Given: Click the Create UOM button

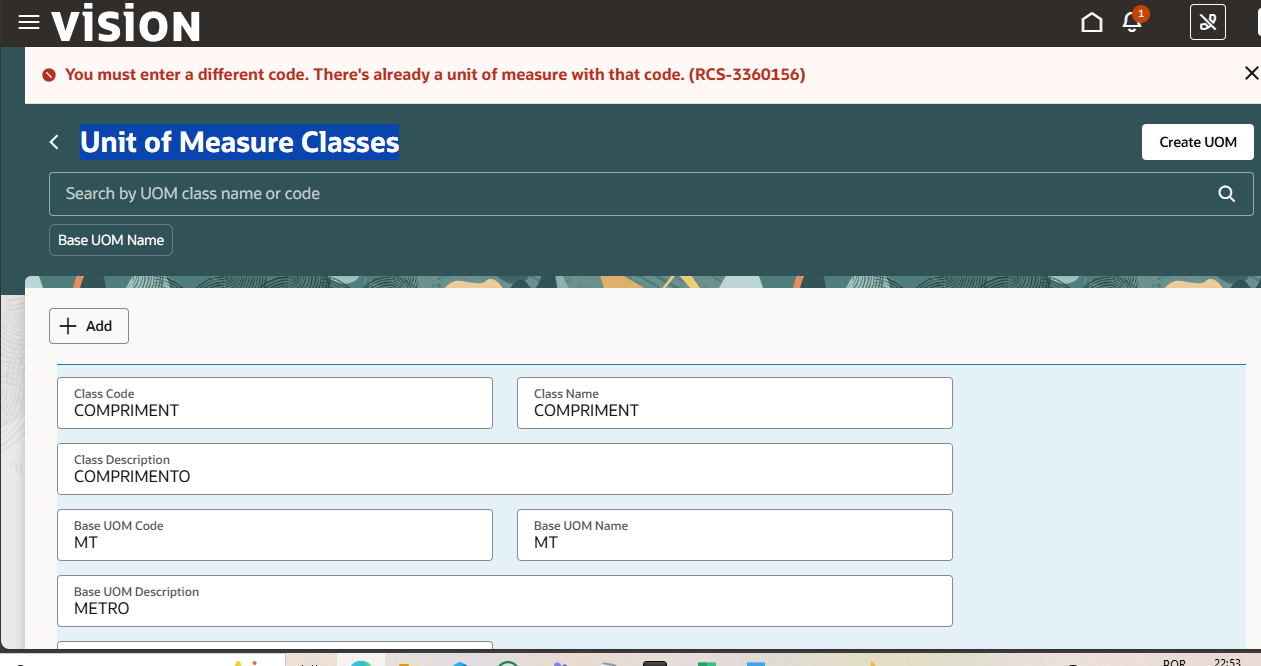Looking at the screenshot, I should (1197, 141).
